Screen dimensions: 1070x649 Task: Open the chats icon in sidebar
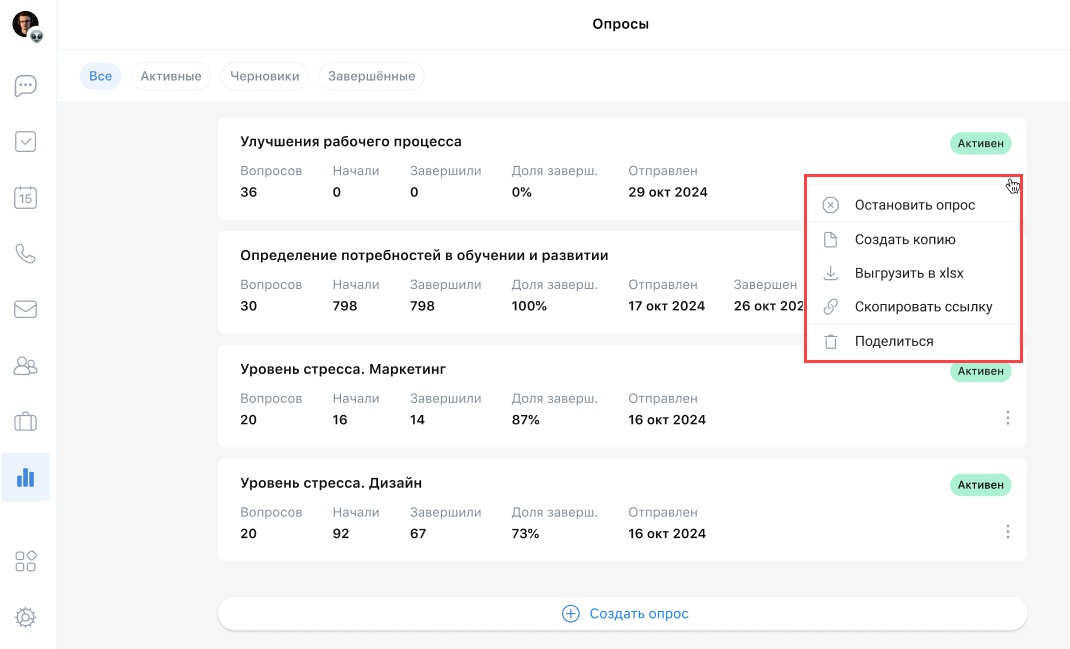[x=26, y=86]
